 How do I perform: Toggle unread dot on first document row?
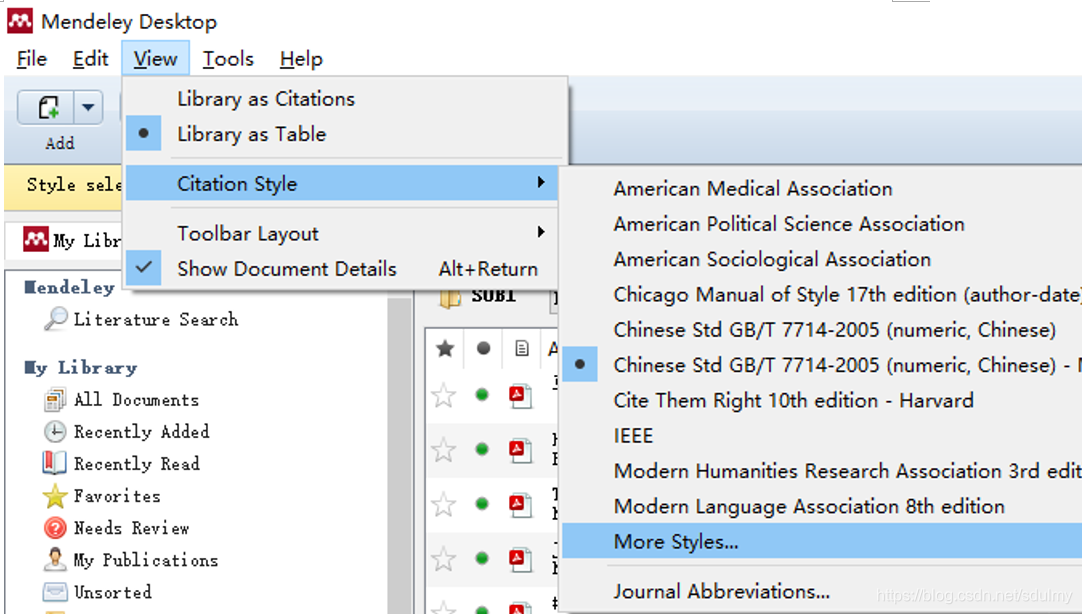tap(482, 395)
